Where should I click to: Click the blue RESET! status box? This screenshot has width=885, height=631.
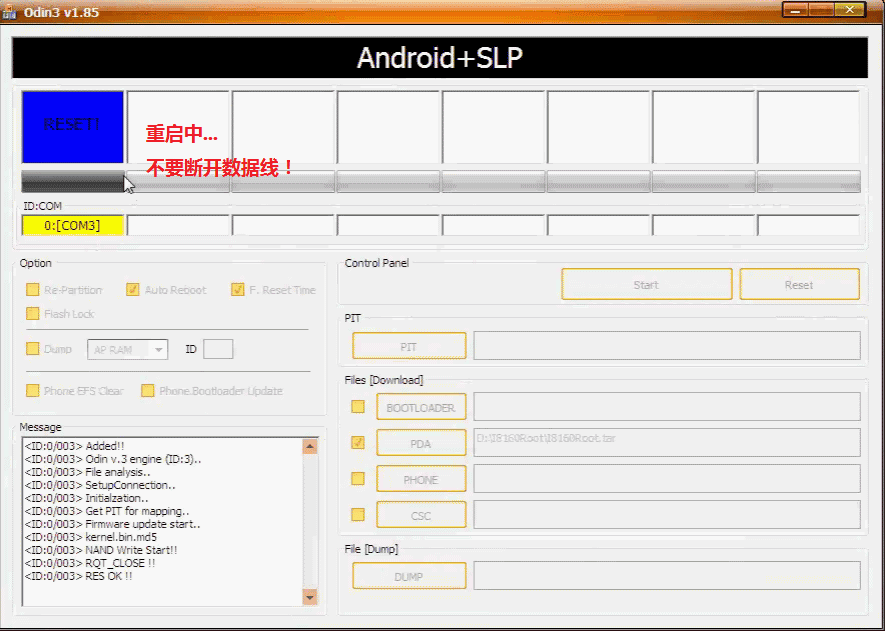tap(73, 127)
